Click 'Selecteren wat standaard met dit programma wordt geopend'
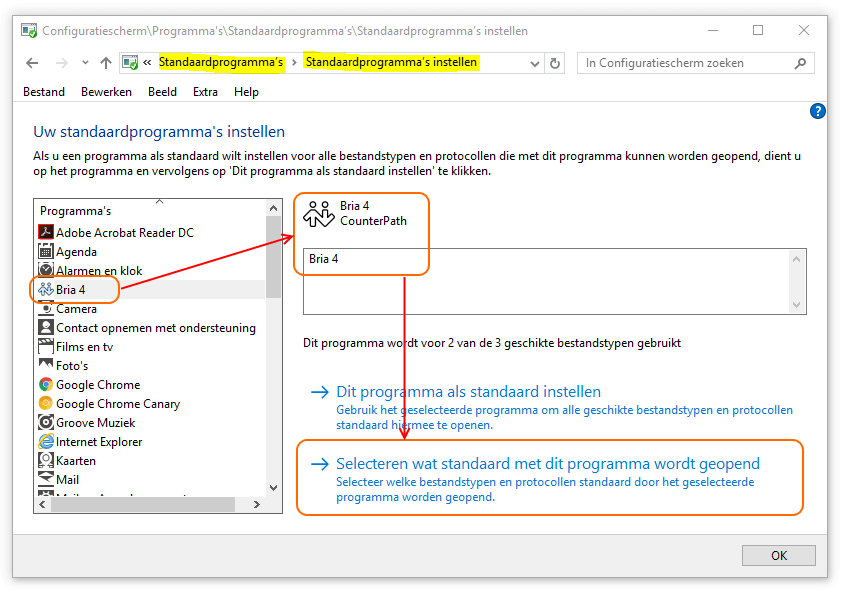Image resolution: width=853 pixels, height=599 pixels. tap(548, 464)
